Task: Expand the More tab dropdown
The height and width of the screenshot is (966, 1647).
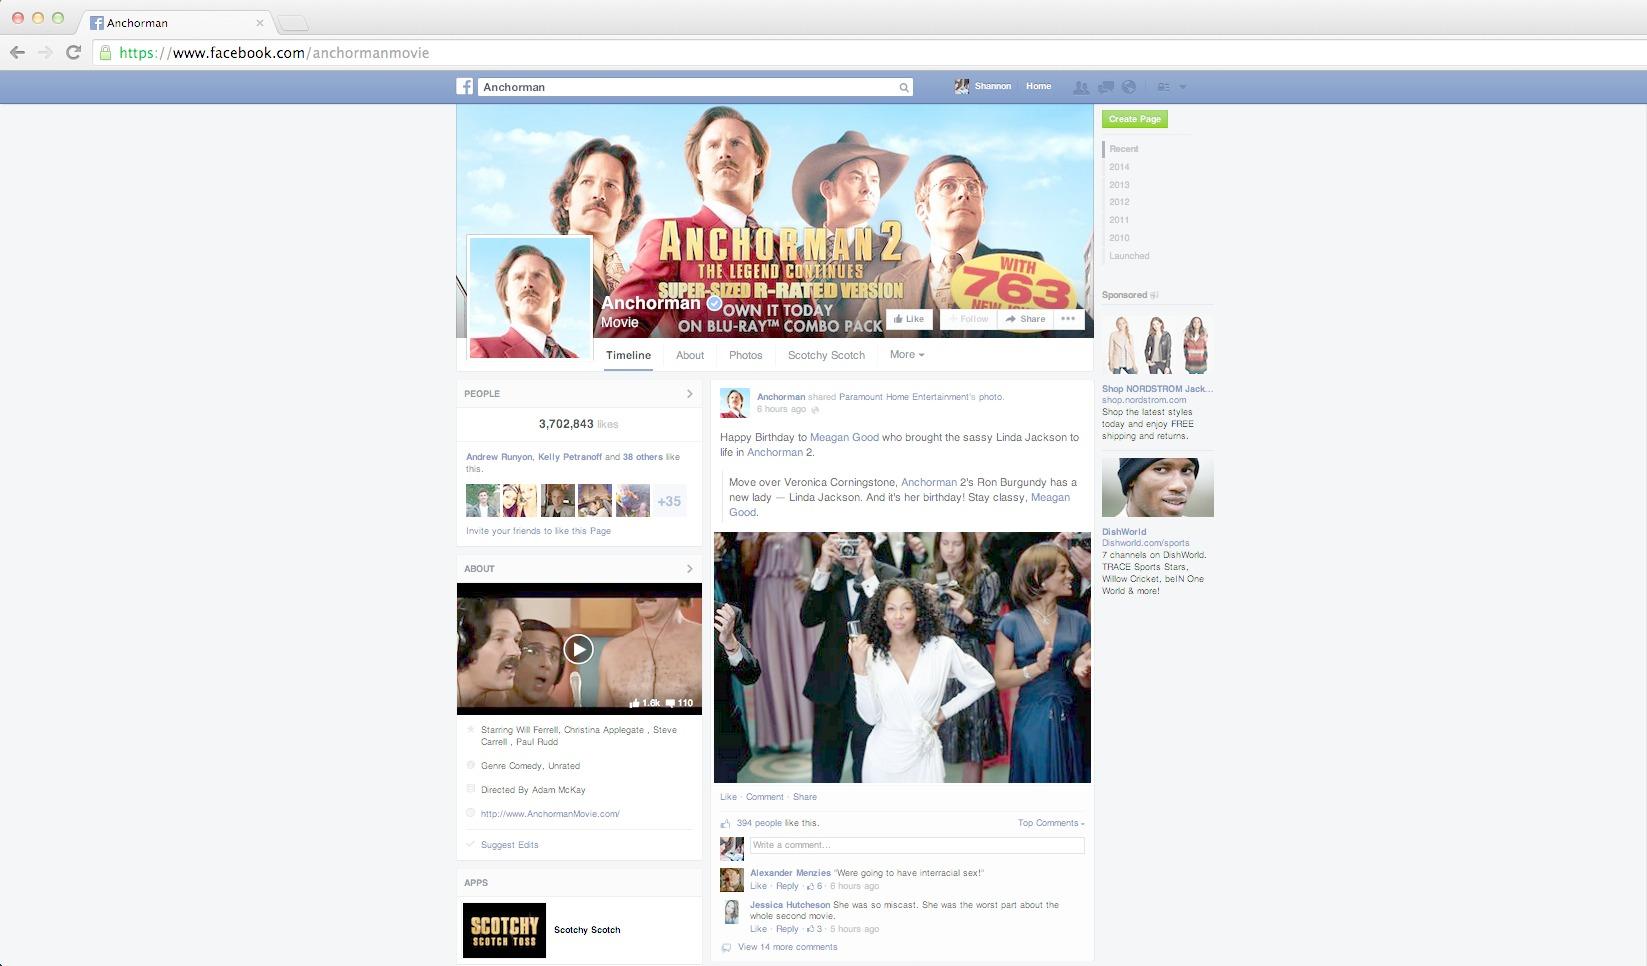Action: [907, 355]
